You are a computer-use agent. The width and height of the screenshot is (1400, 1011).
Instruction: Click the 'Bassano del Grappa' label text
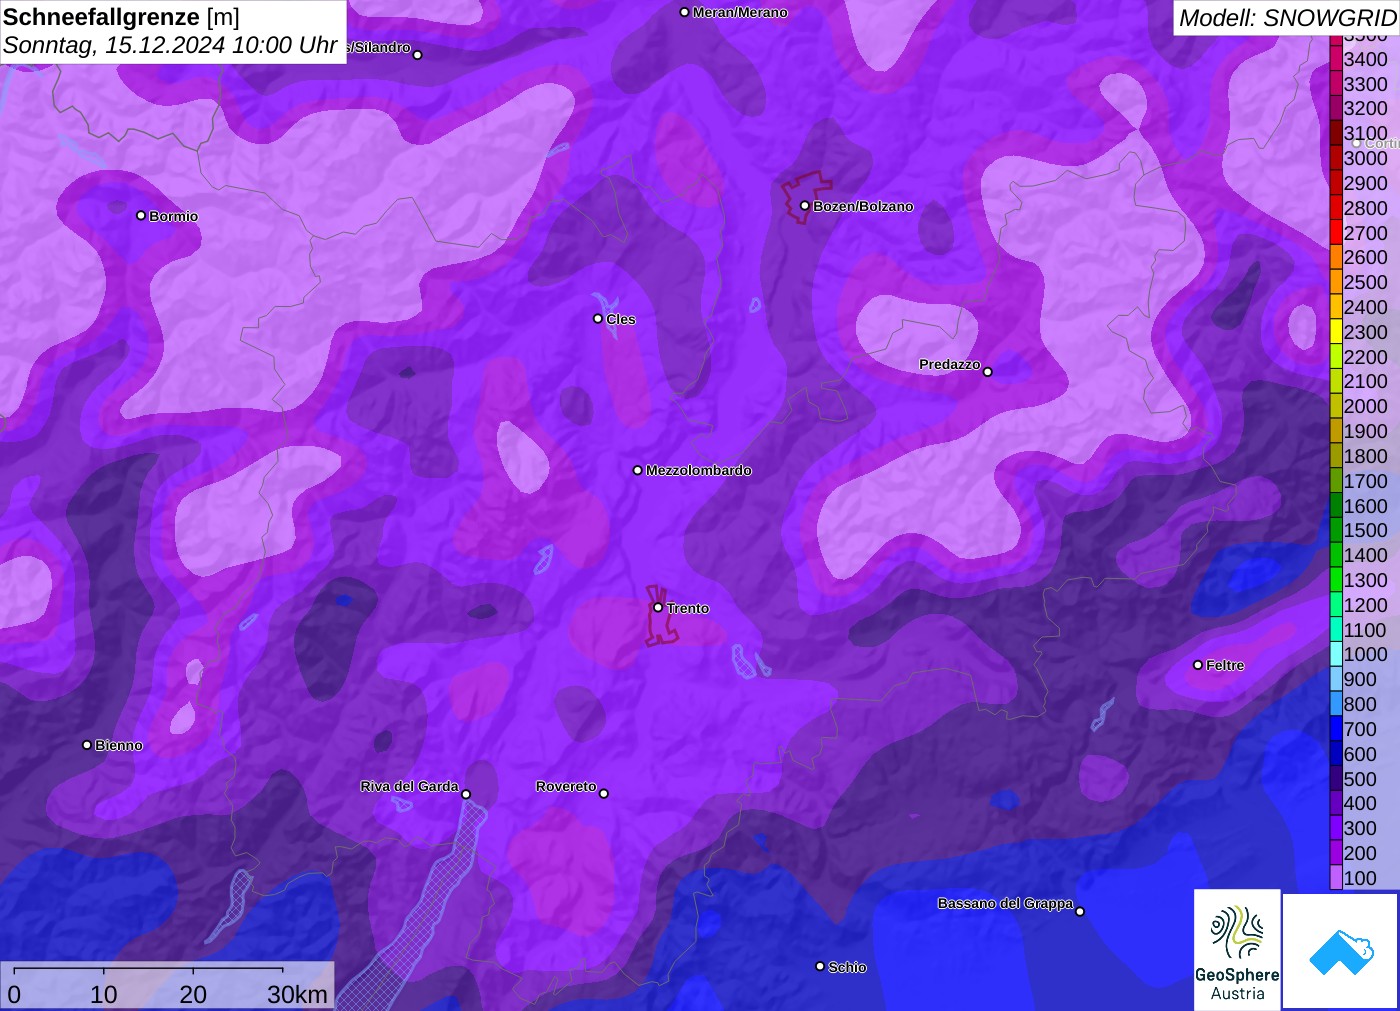[x=1005, y=903]
